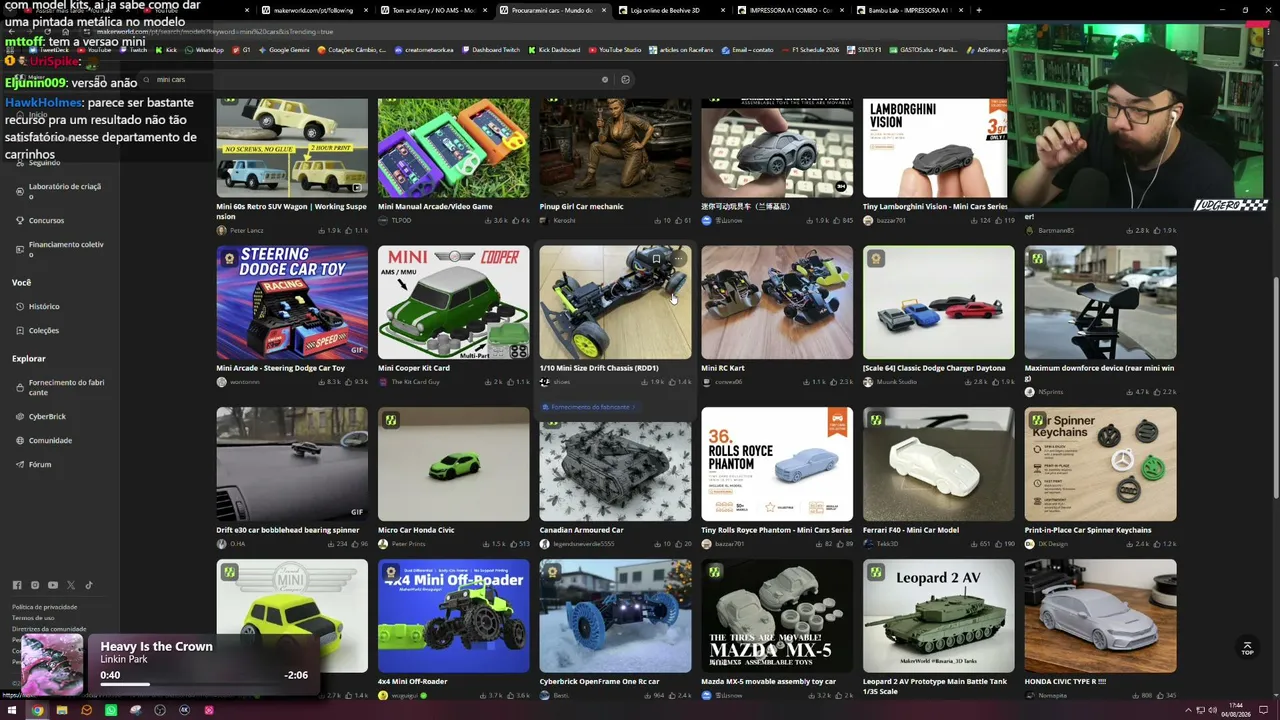The image size is (1280, 720).
Task: Click the 'mini cars' search input field
Action: (375, 80)
